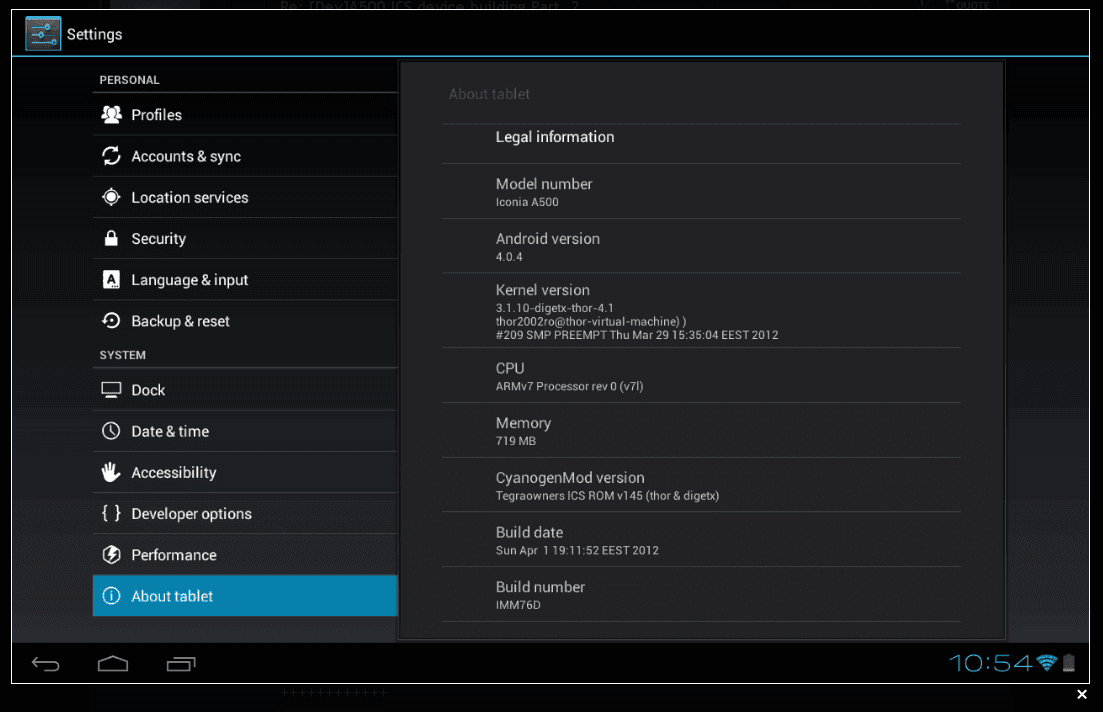
Task: Tap the Android version 4.0.4 row
Action: 701,246
